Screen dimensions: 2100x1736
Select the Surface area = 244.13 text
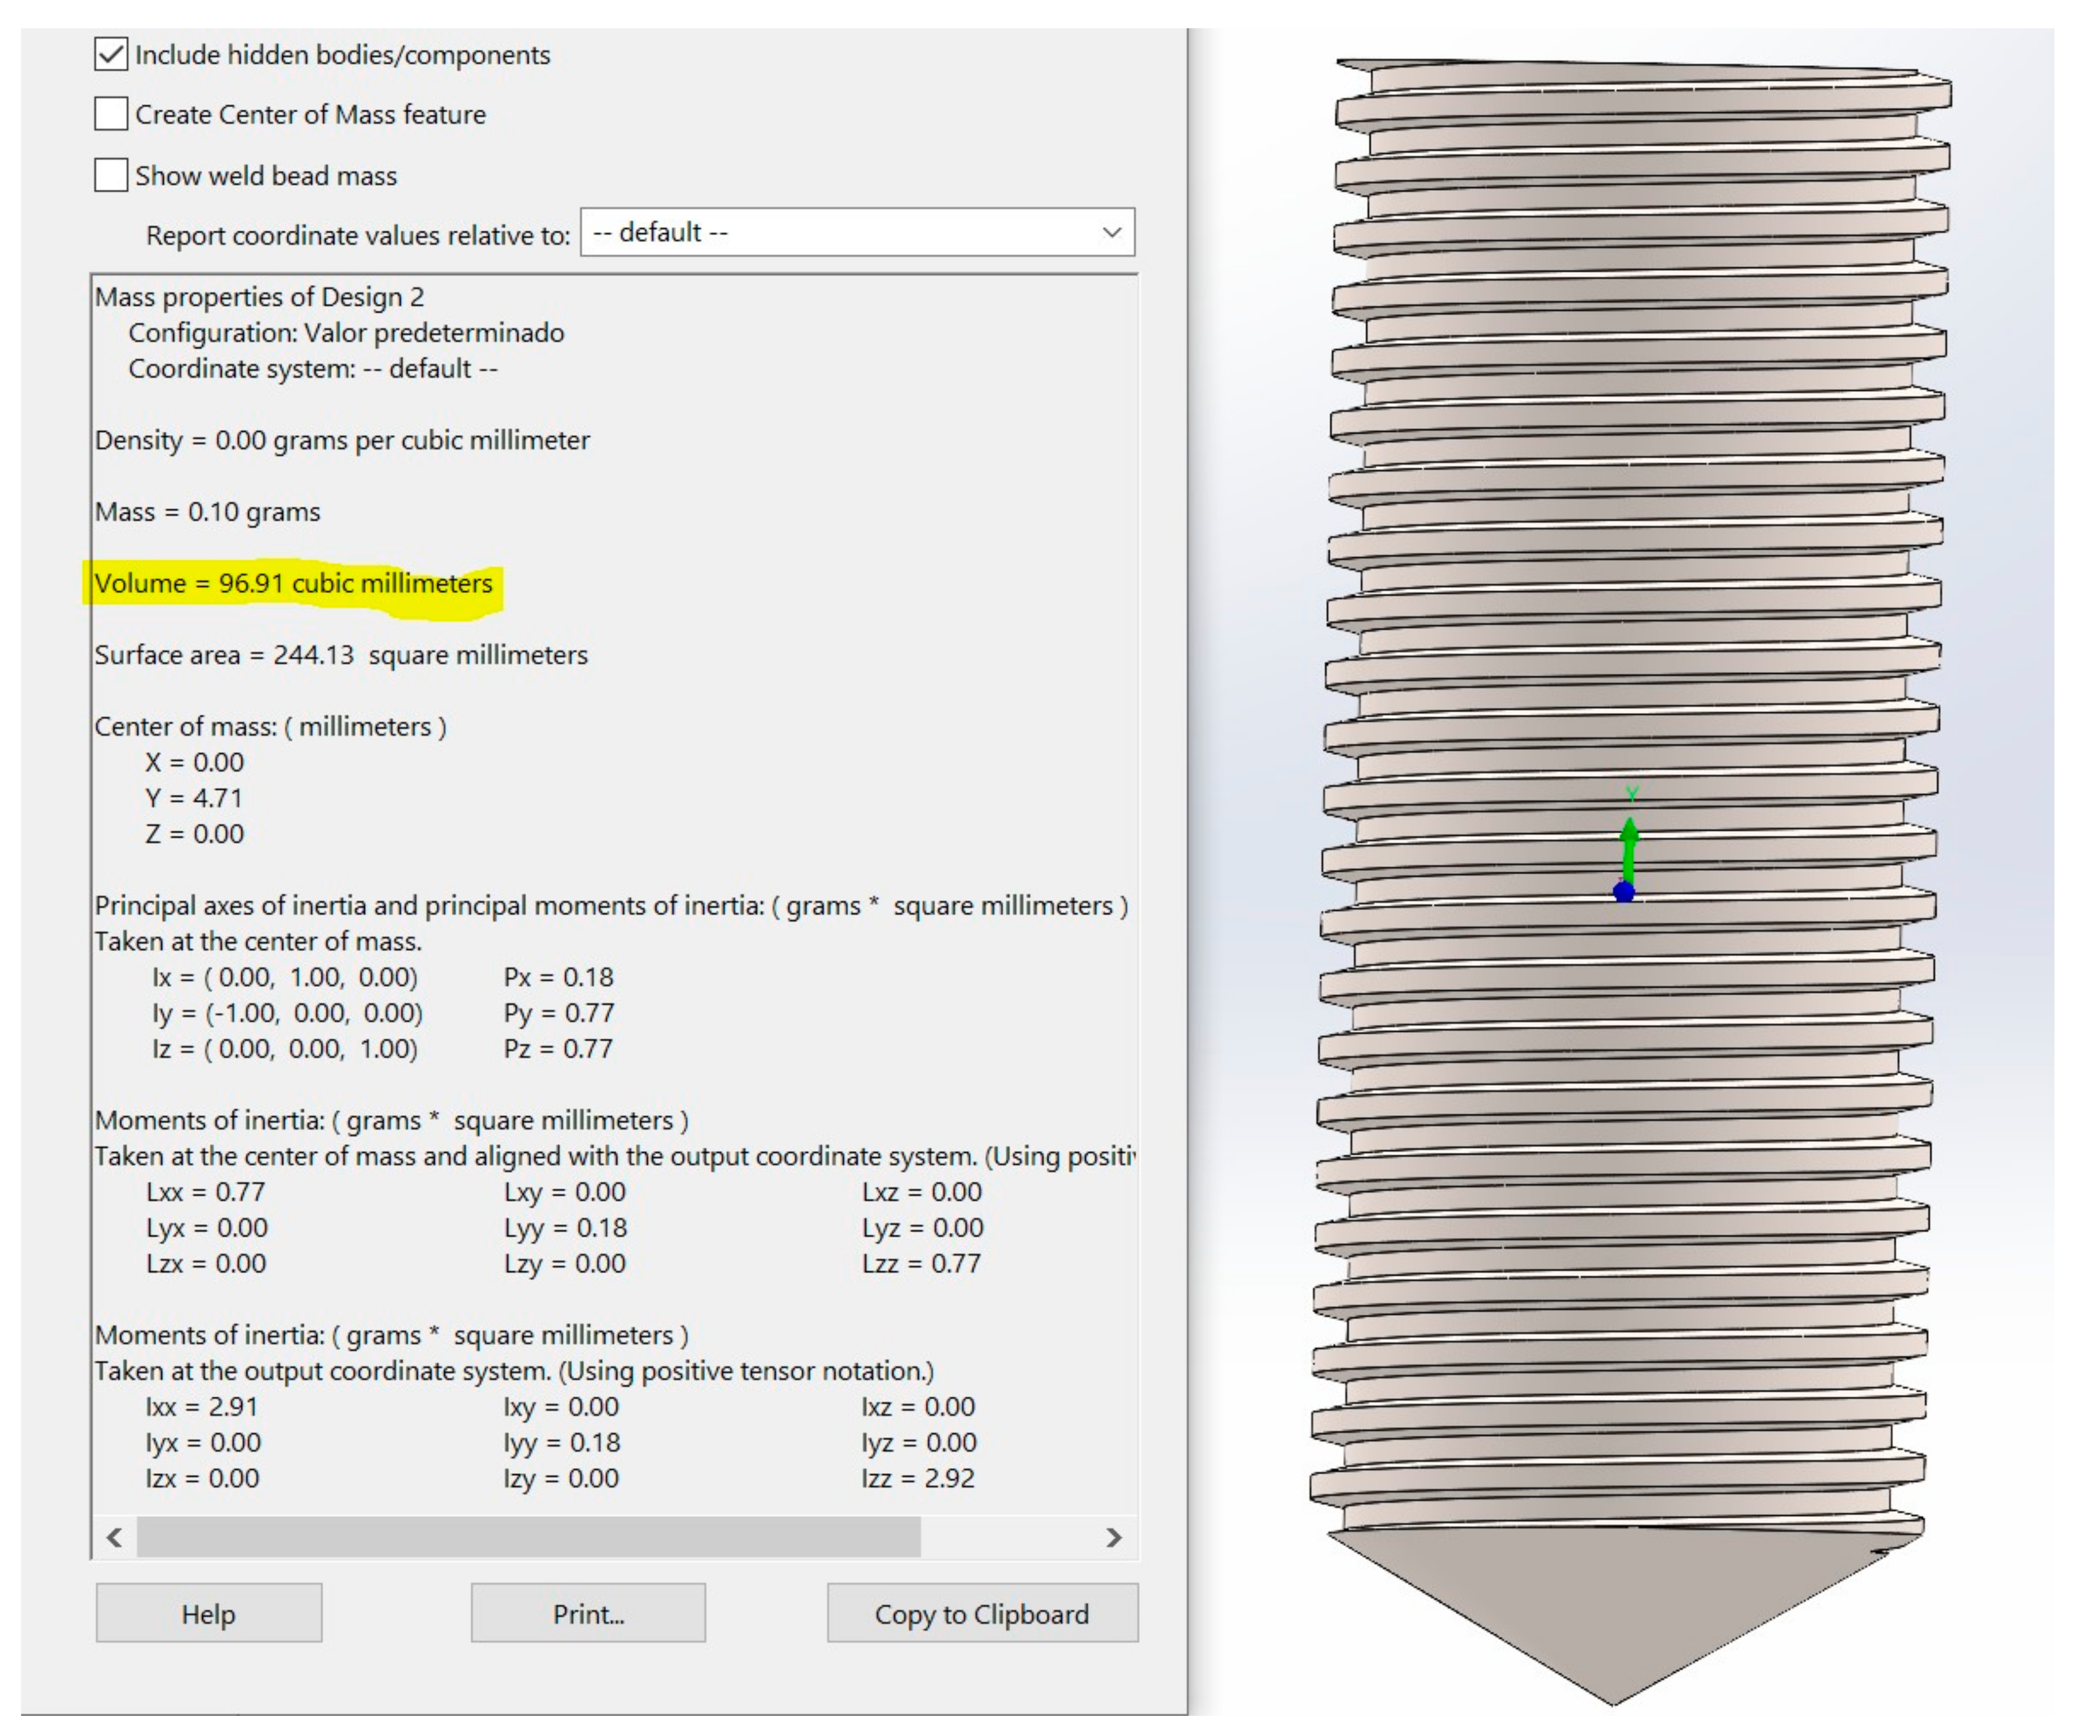click(341, 655)
